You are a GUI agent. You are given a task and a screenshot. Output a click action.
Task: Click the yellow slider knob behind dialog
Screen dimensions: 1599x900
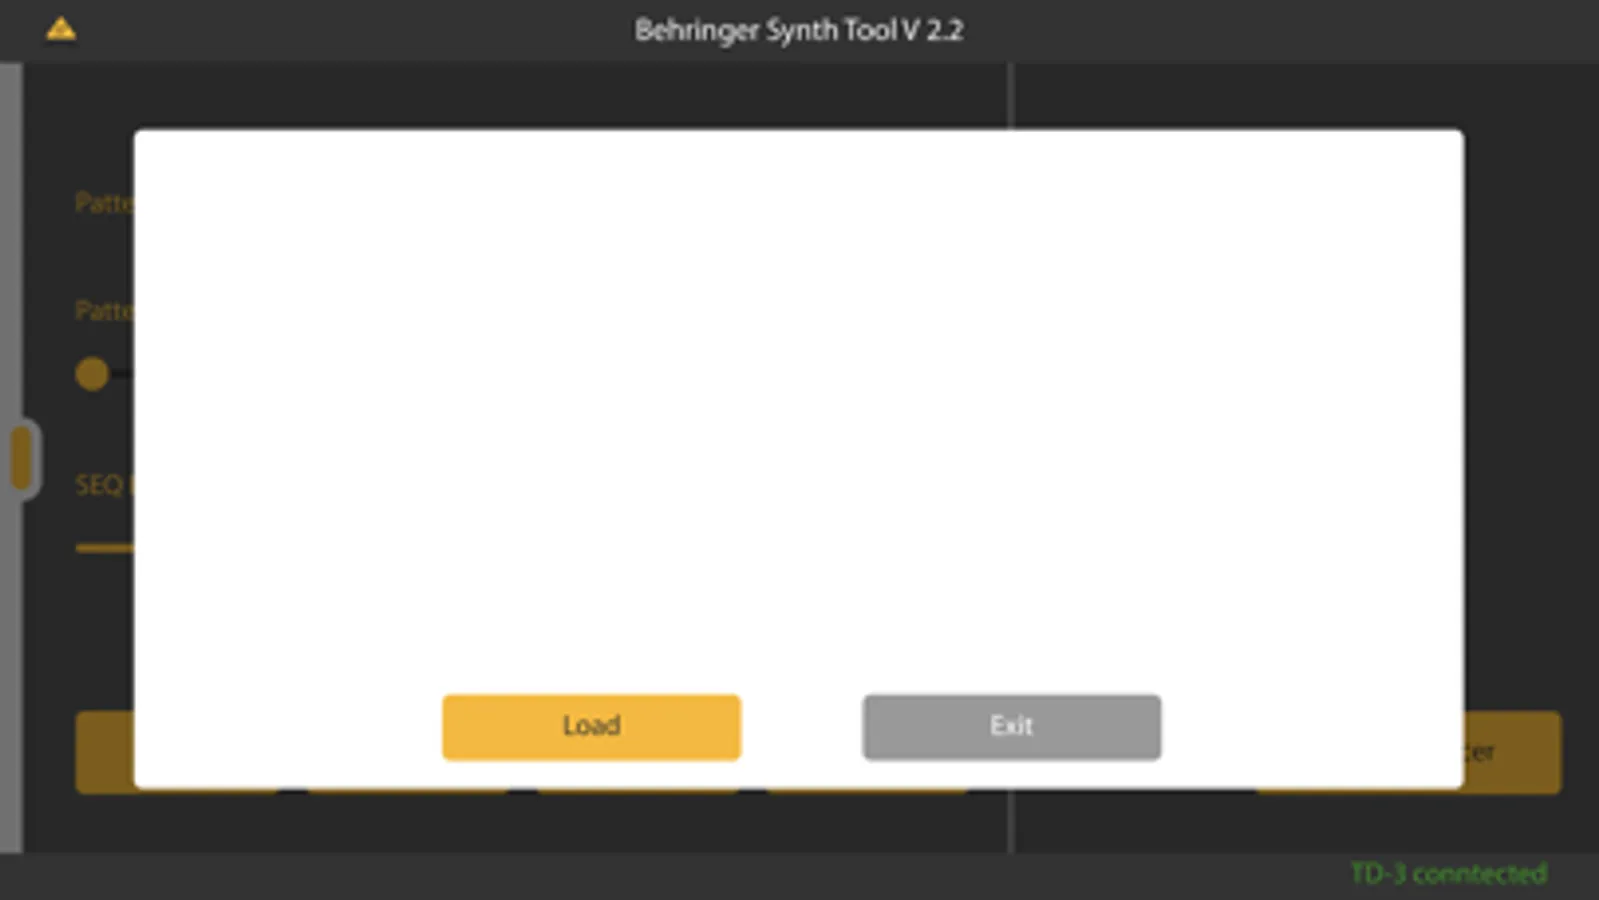(x=92, y=374)
